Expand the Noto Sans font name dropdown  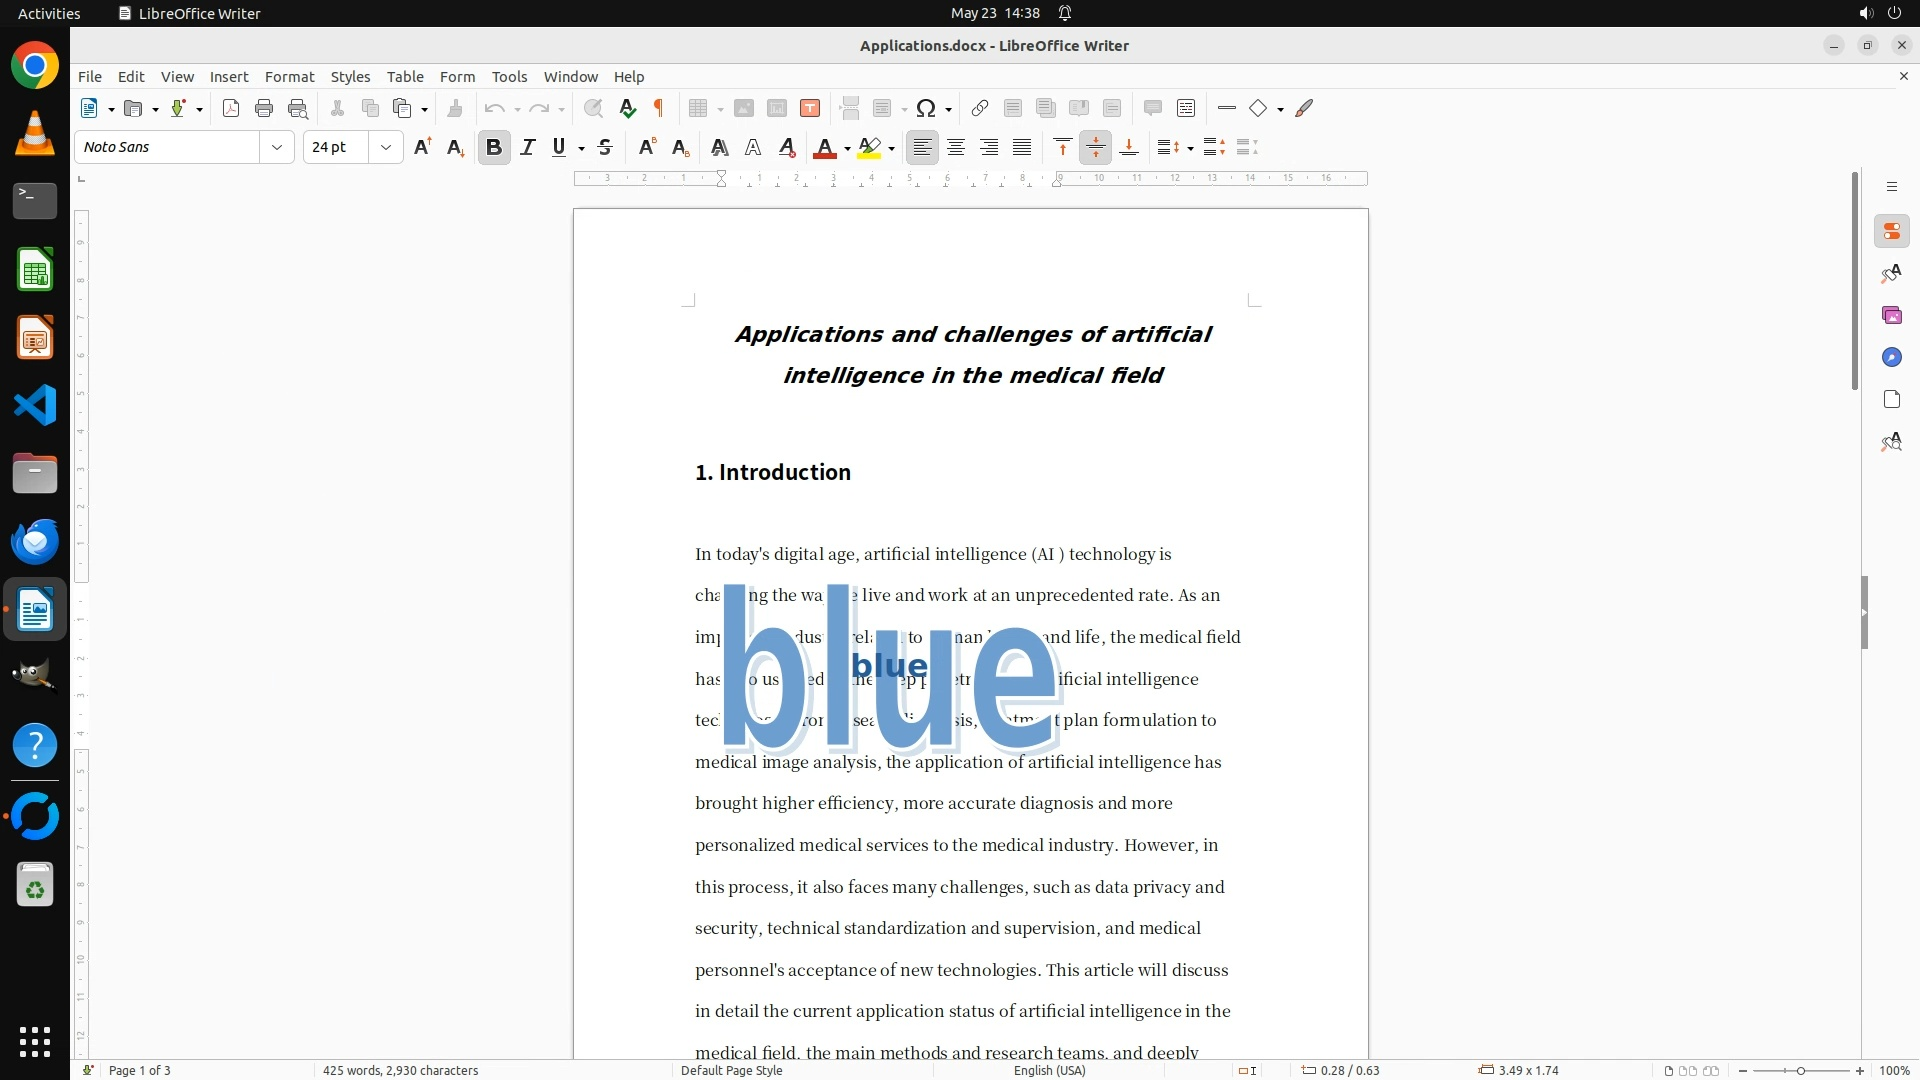277,148
